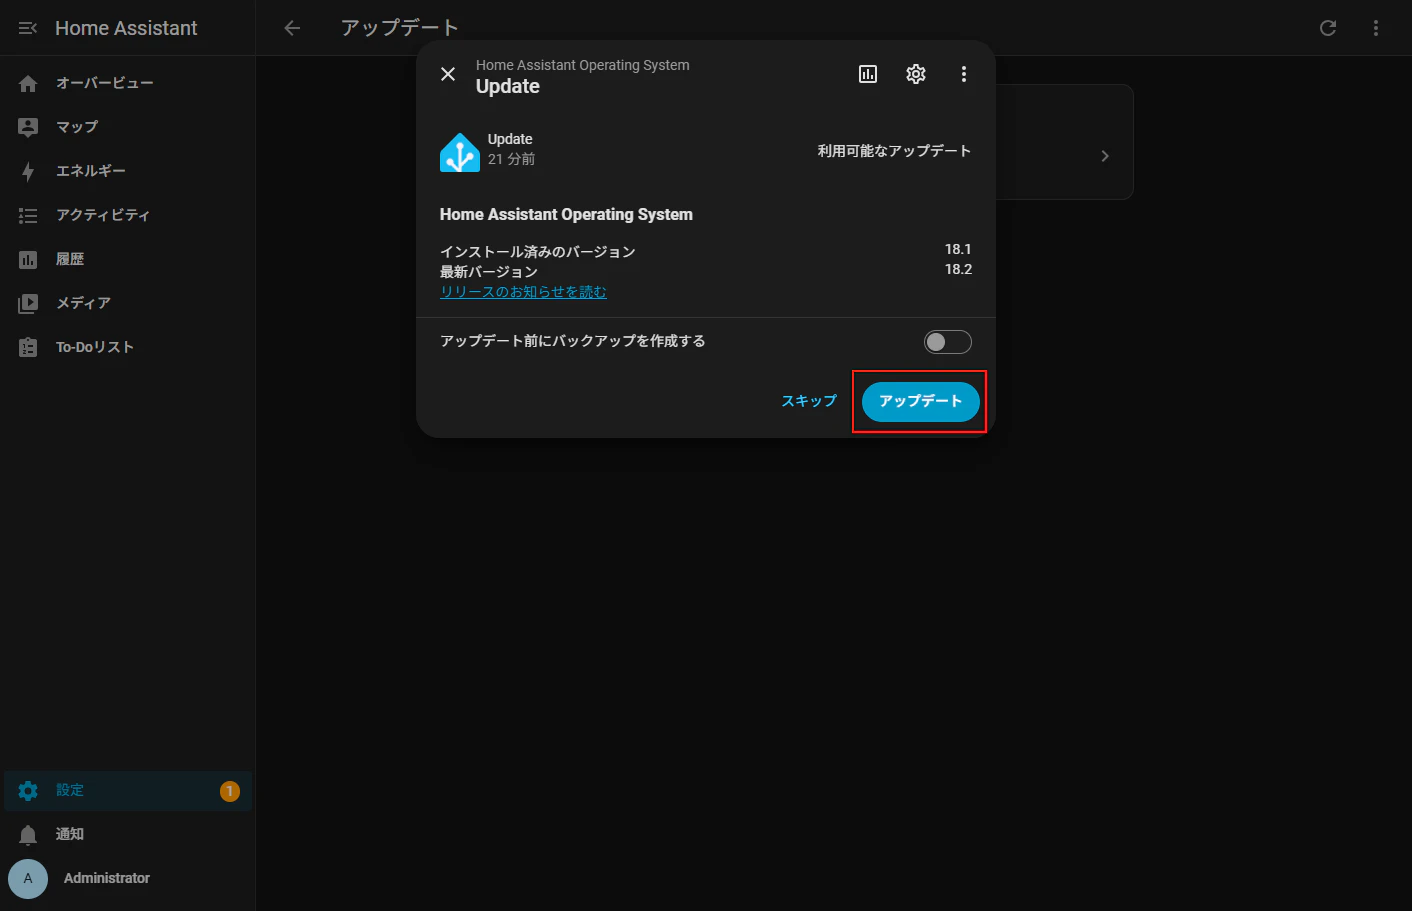Open 通知 in the sidebar

128,835
